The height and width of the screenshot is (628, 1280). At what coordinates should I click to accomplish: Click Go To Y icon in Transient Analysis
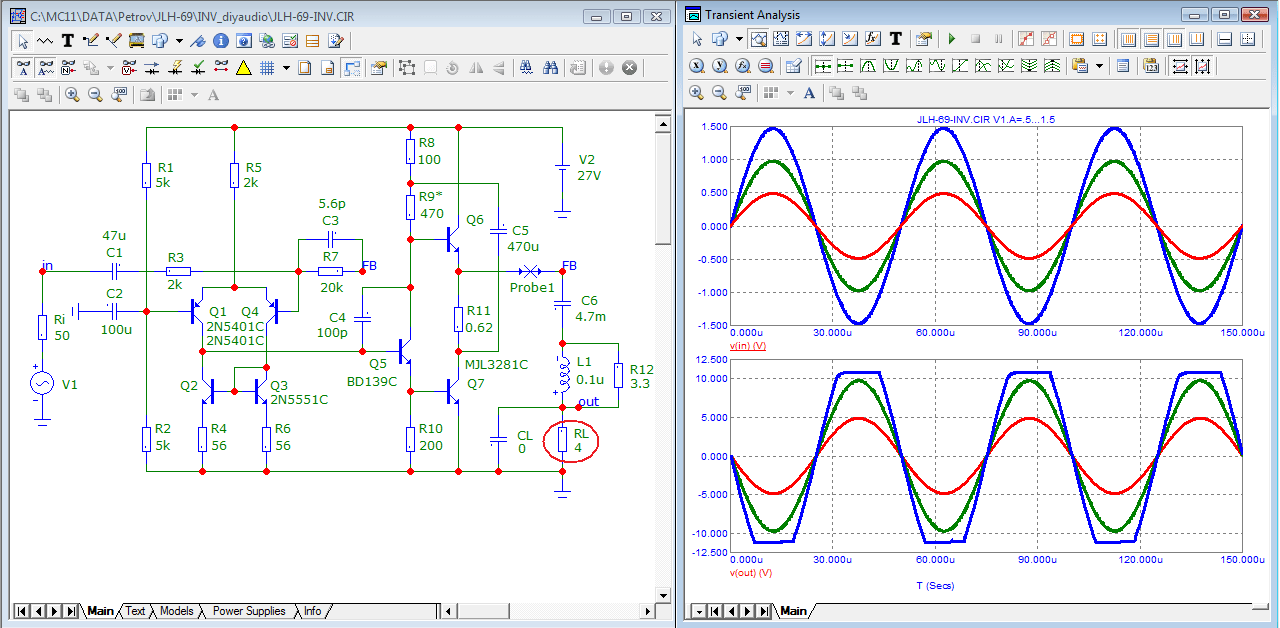tap(720, 66)
